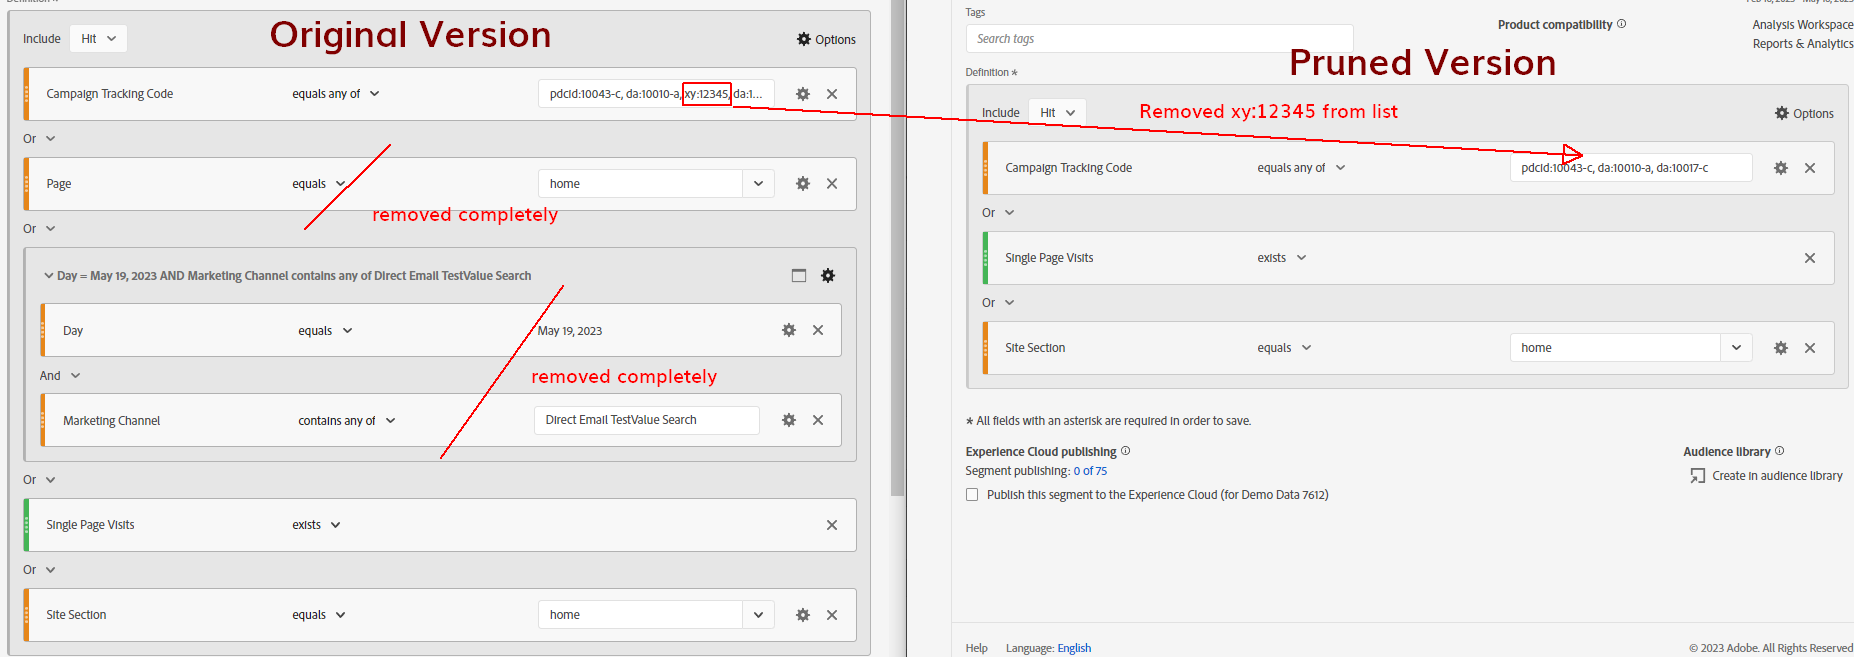Check Publish this segment to Experience Cloud

[972, 495]
